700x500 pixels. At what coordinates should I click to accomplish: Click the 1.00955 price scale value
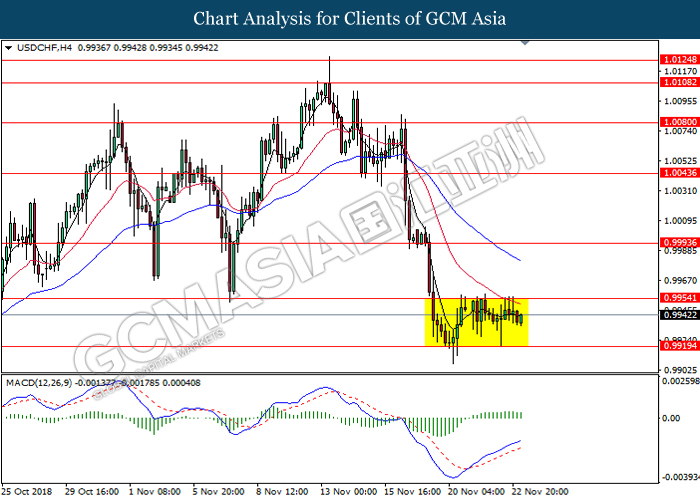681,101
